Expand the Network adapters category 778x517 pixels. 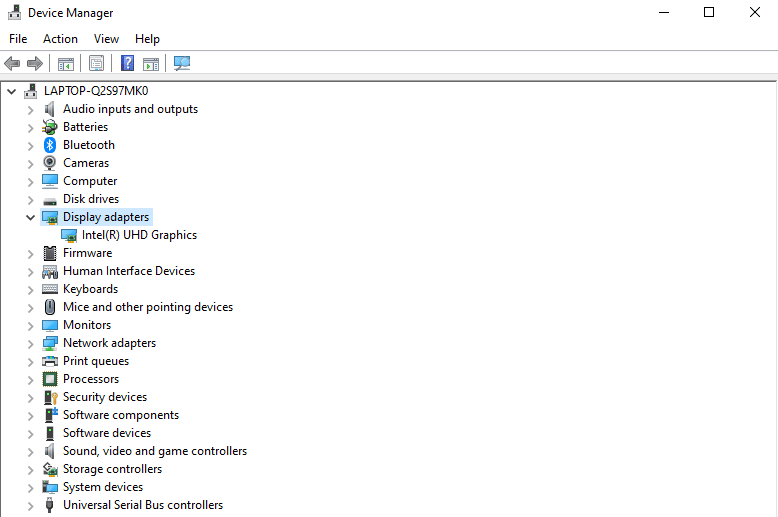tap(30, 343)
